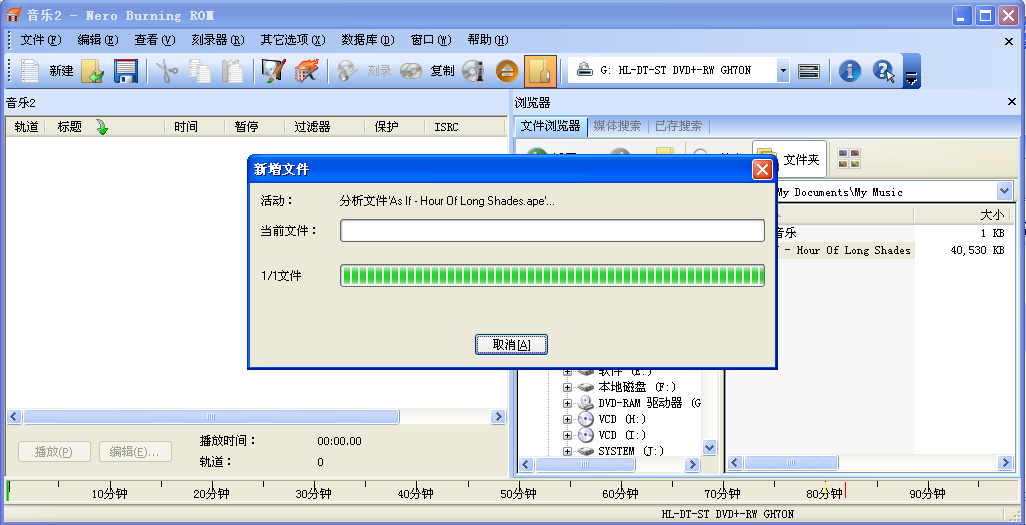Click the 当前文件 input field
1026x525 pixels.
point(552,230)
